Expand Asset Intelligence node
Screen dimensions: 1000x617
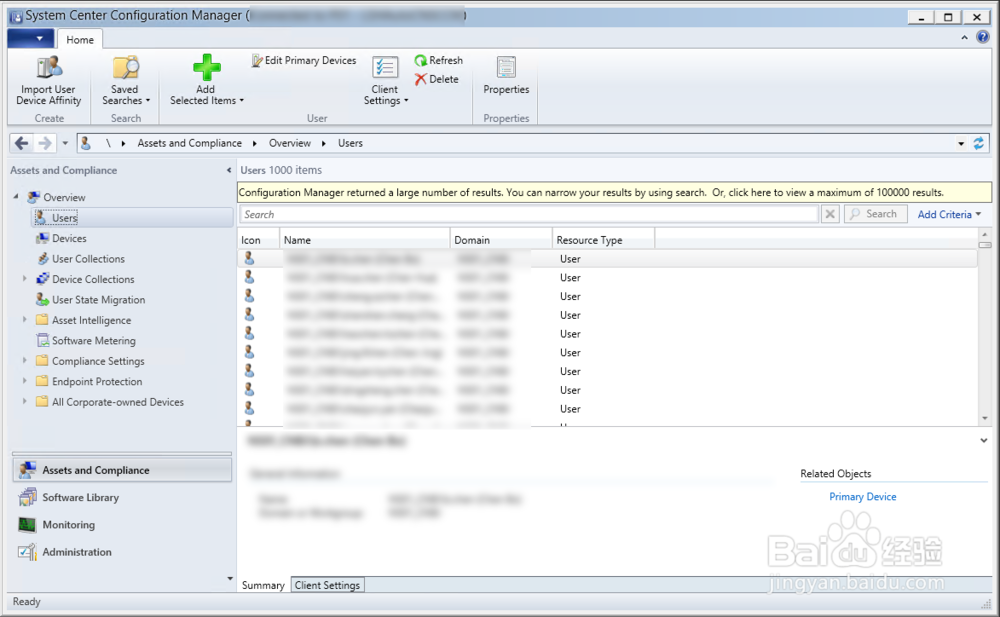coord(25,319)
